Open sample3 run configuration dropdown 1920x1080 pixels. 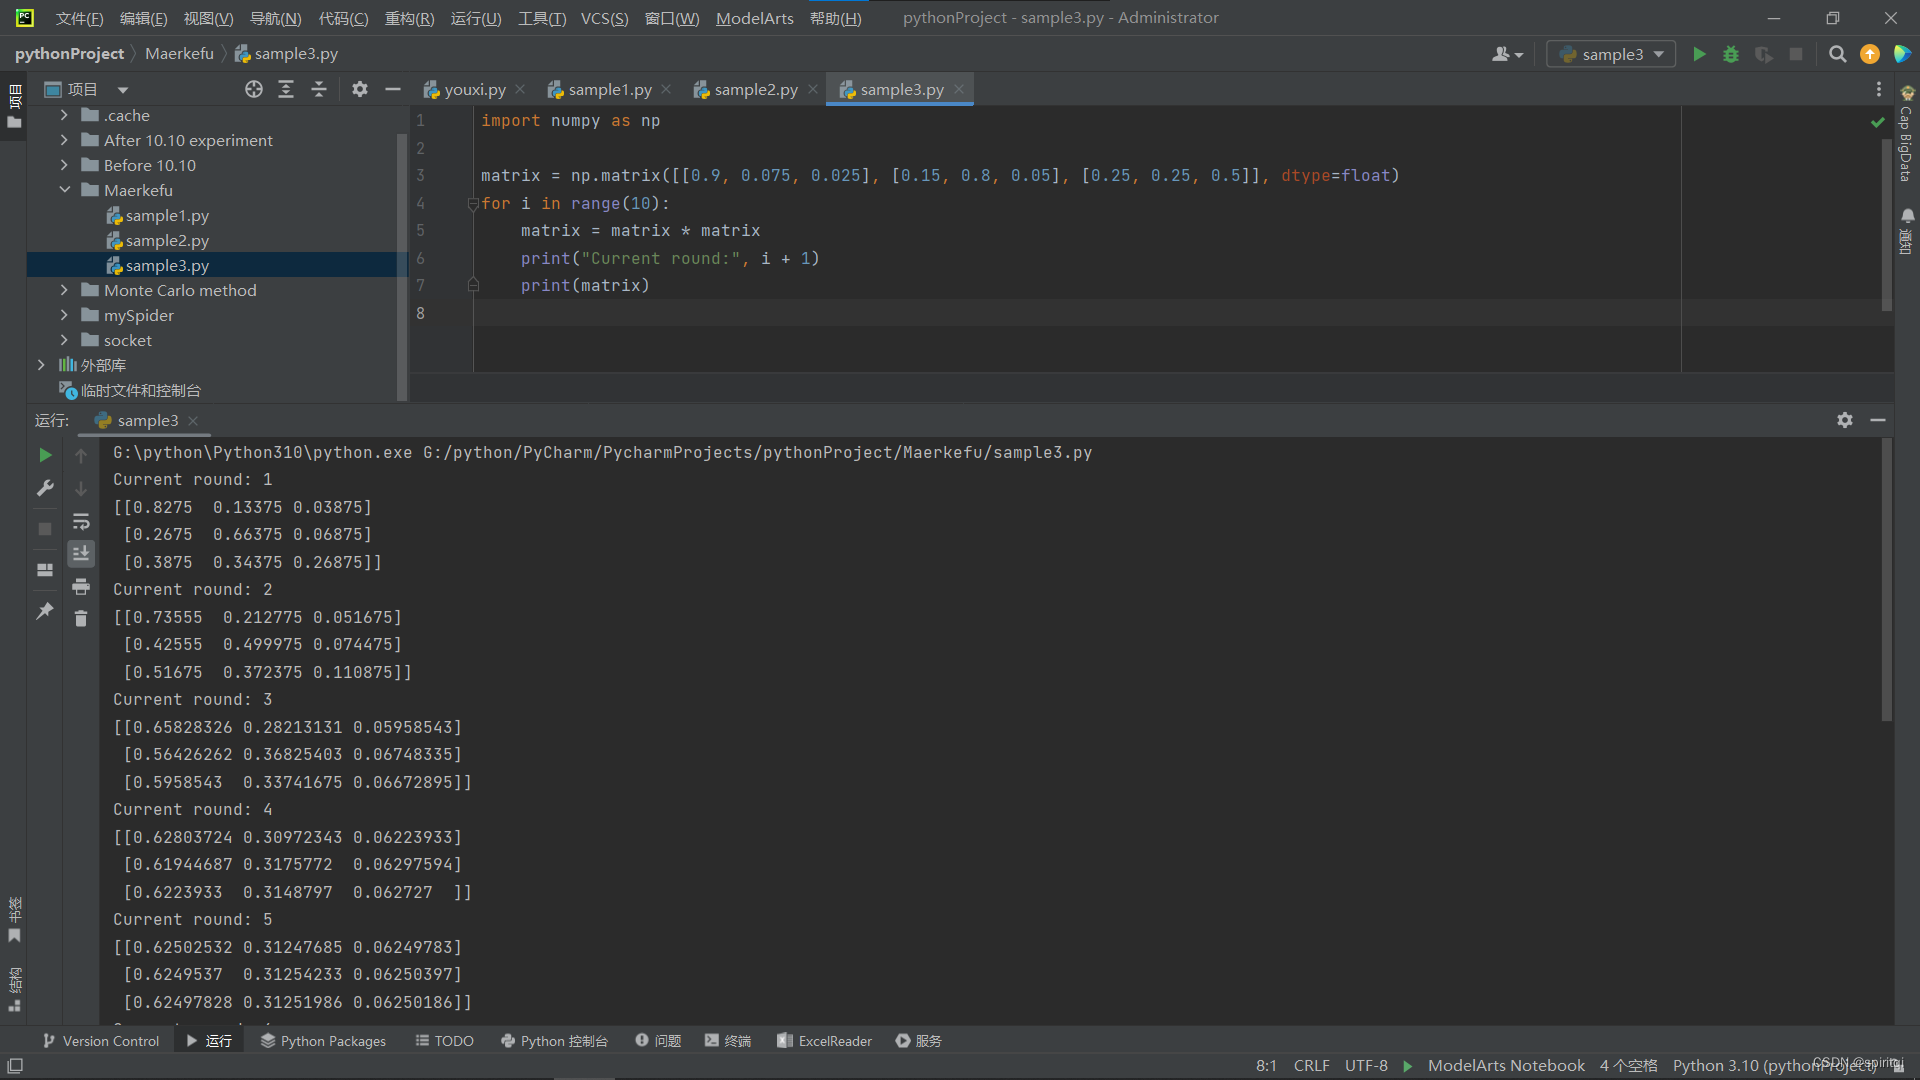click(x=1611, y=54)
